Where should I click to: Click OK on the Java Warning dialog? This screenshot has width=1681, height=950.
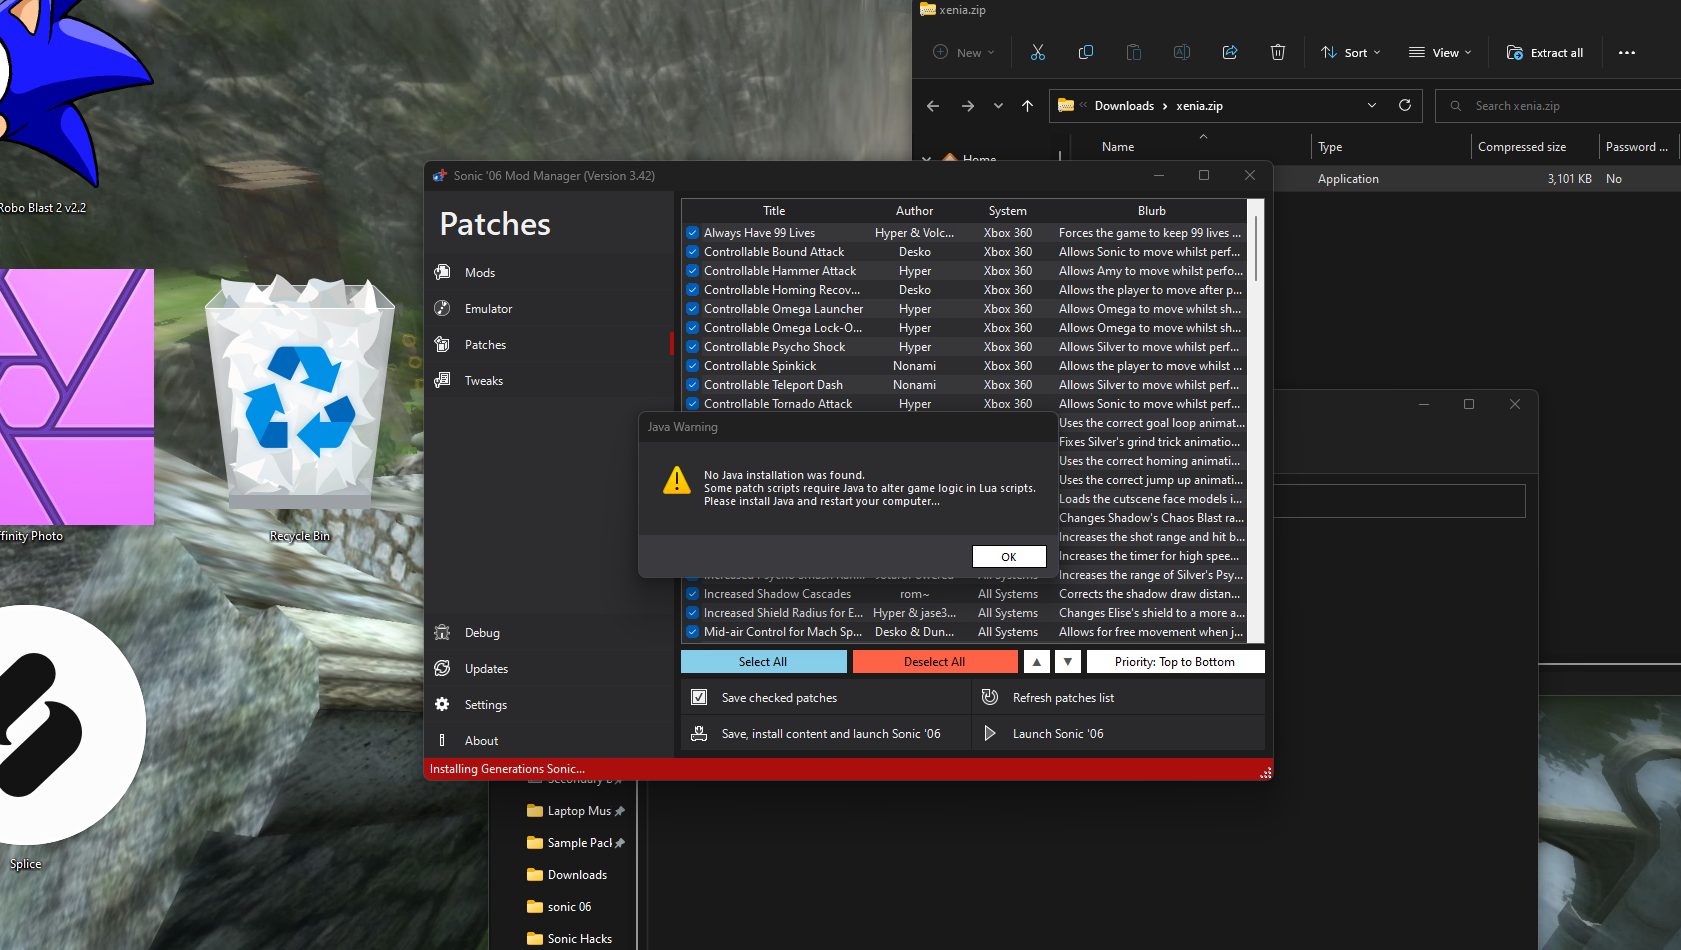(x=1009, y=556)
